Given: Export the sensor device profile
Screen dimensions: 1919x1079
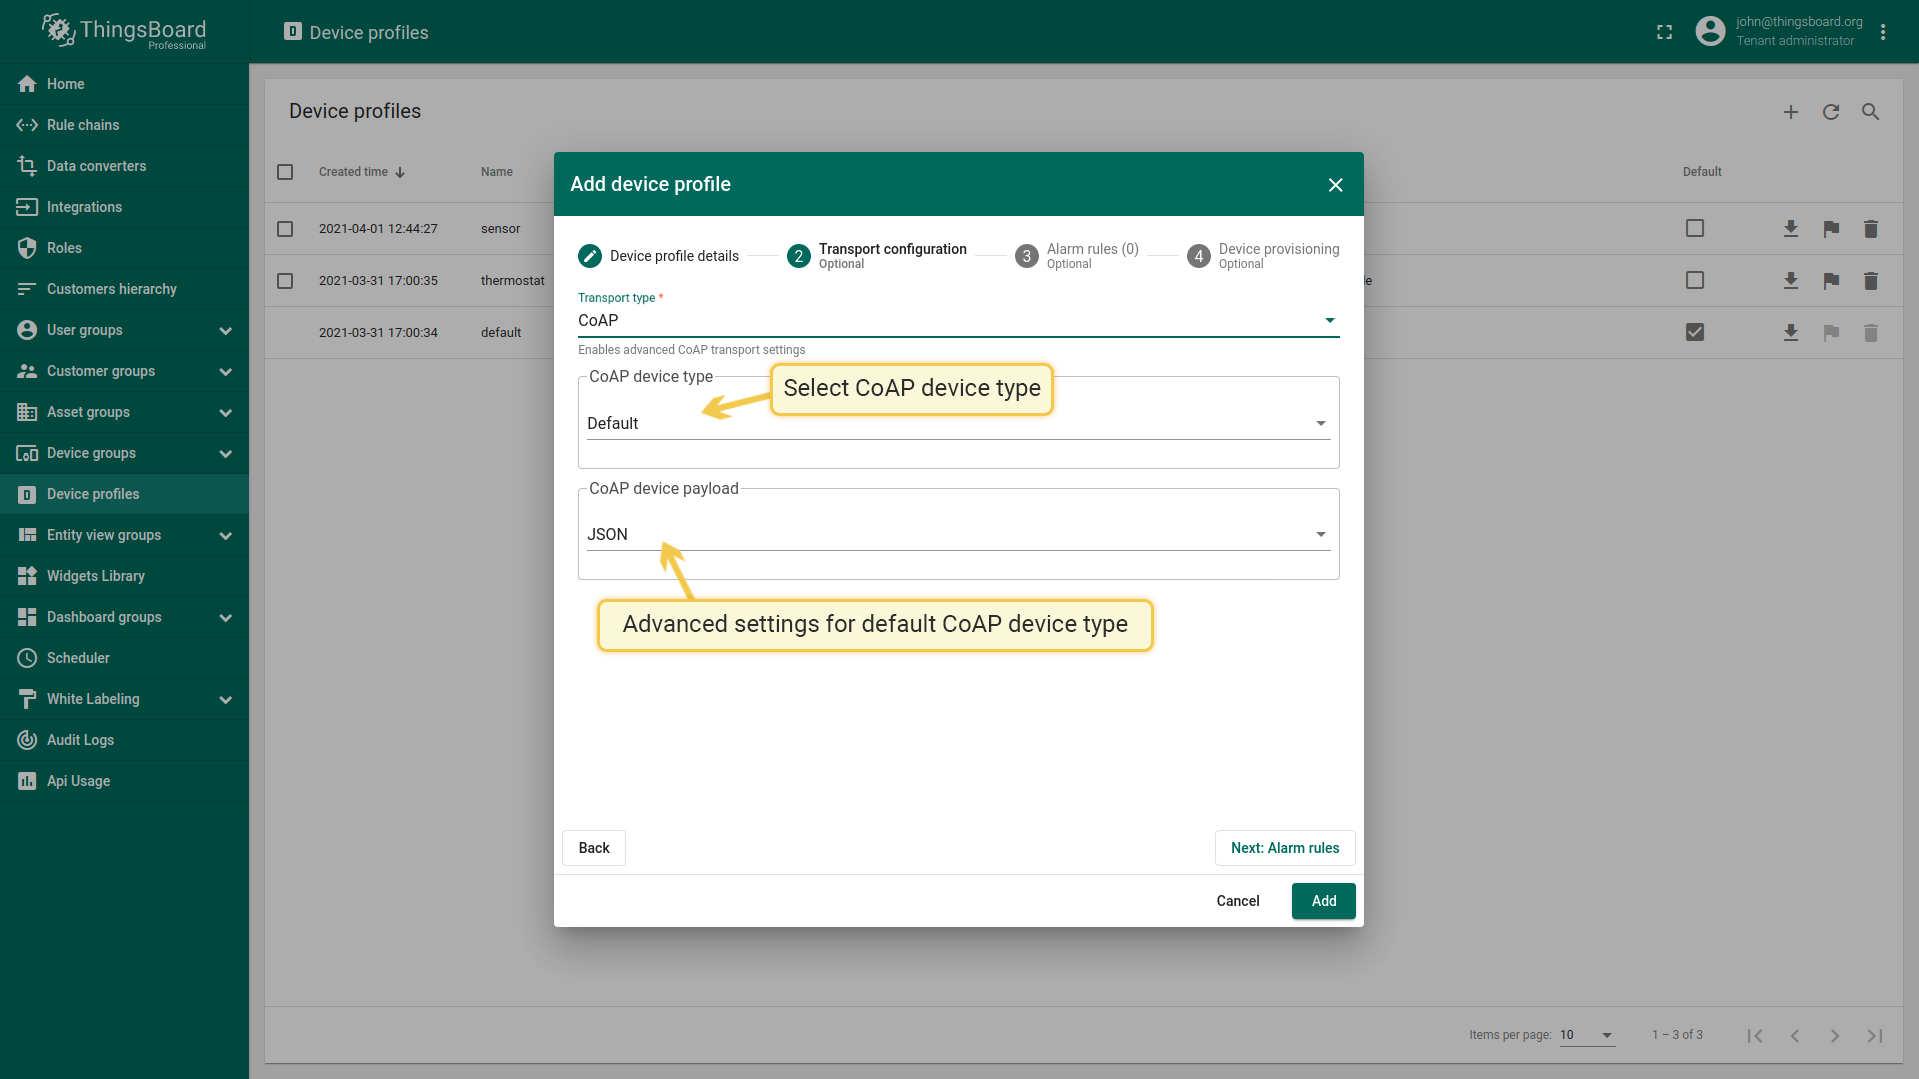Looking at the screenshot, I should pyautogui.click(x=1791, y=229).
